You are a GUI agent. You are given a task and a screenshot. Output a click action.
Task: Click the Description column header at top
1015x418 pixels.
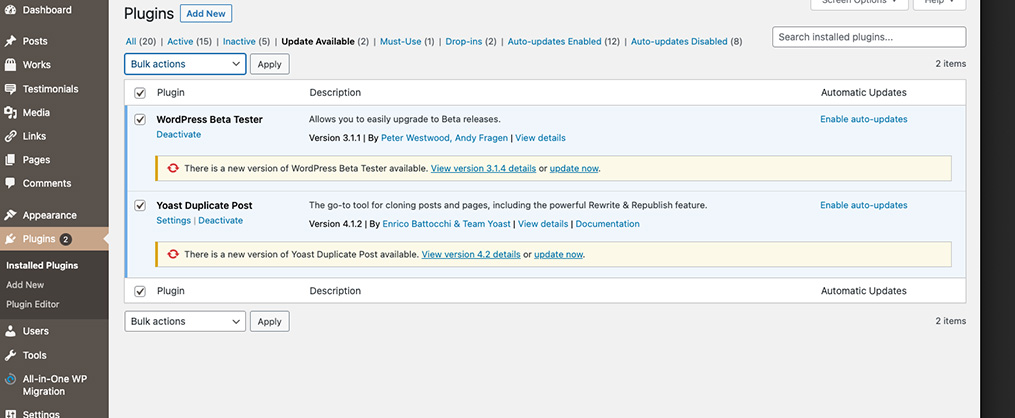coord(335,93)
